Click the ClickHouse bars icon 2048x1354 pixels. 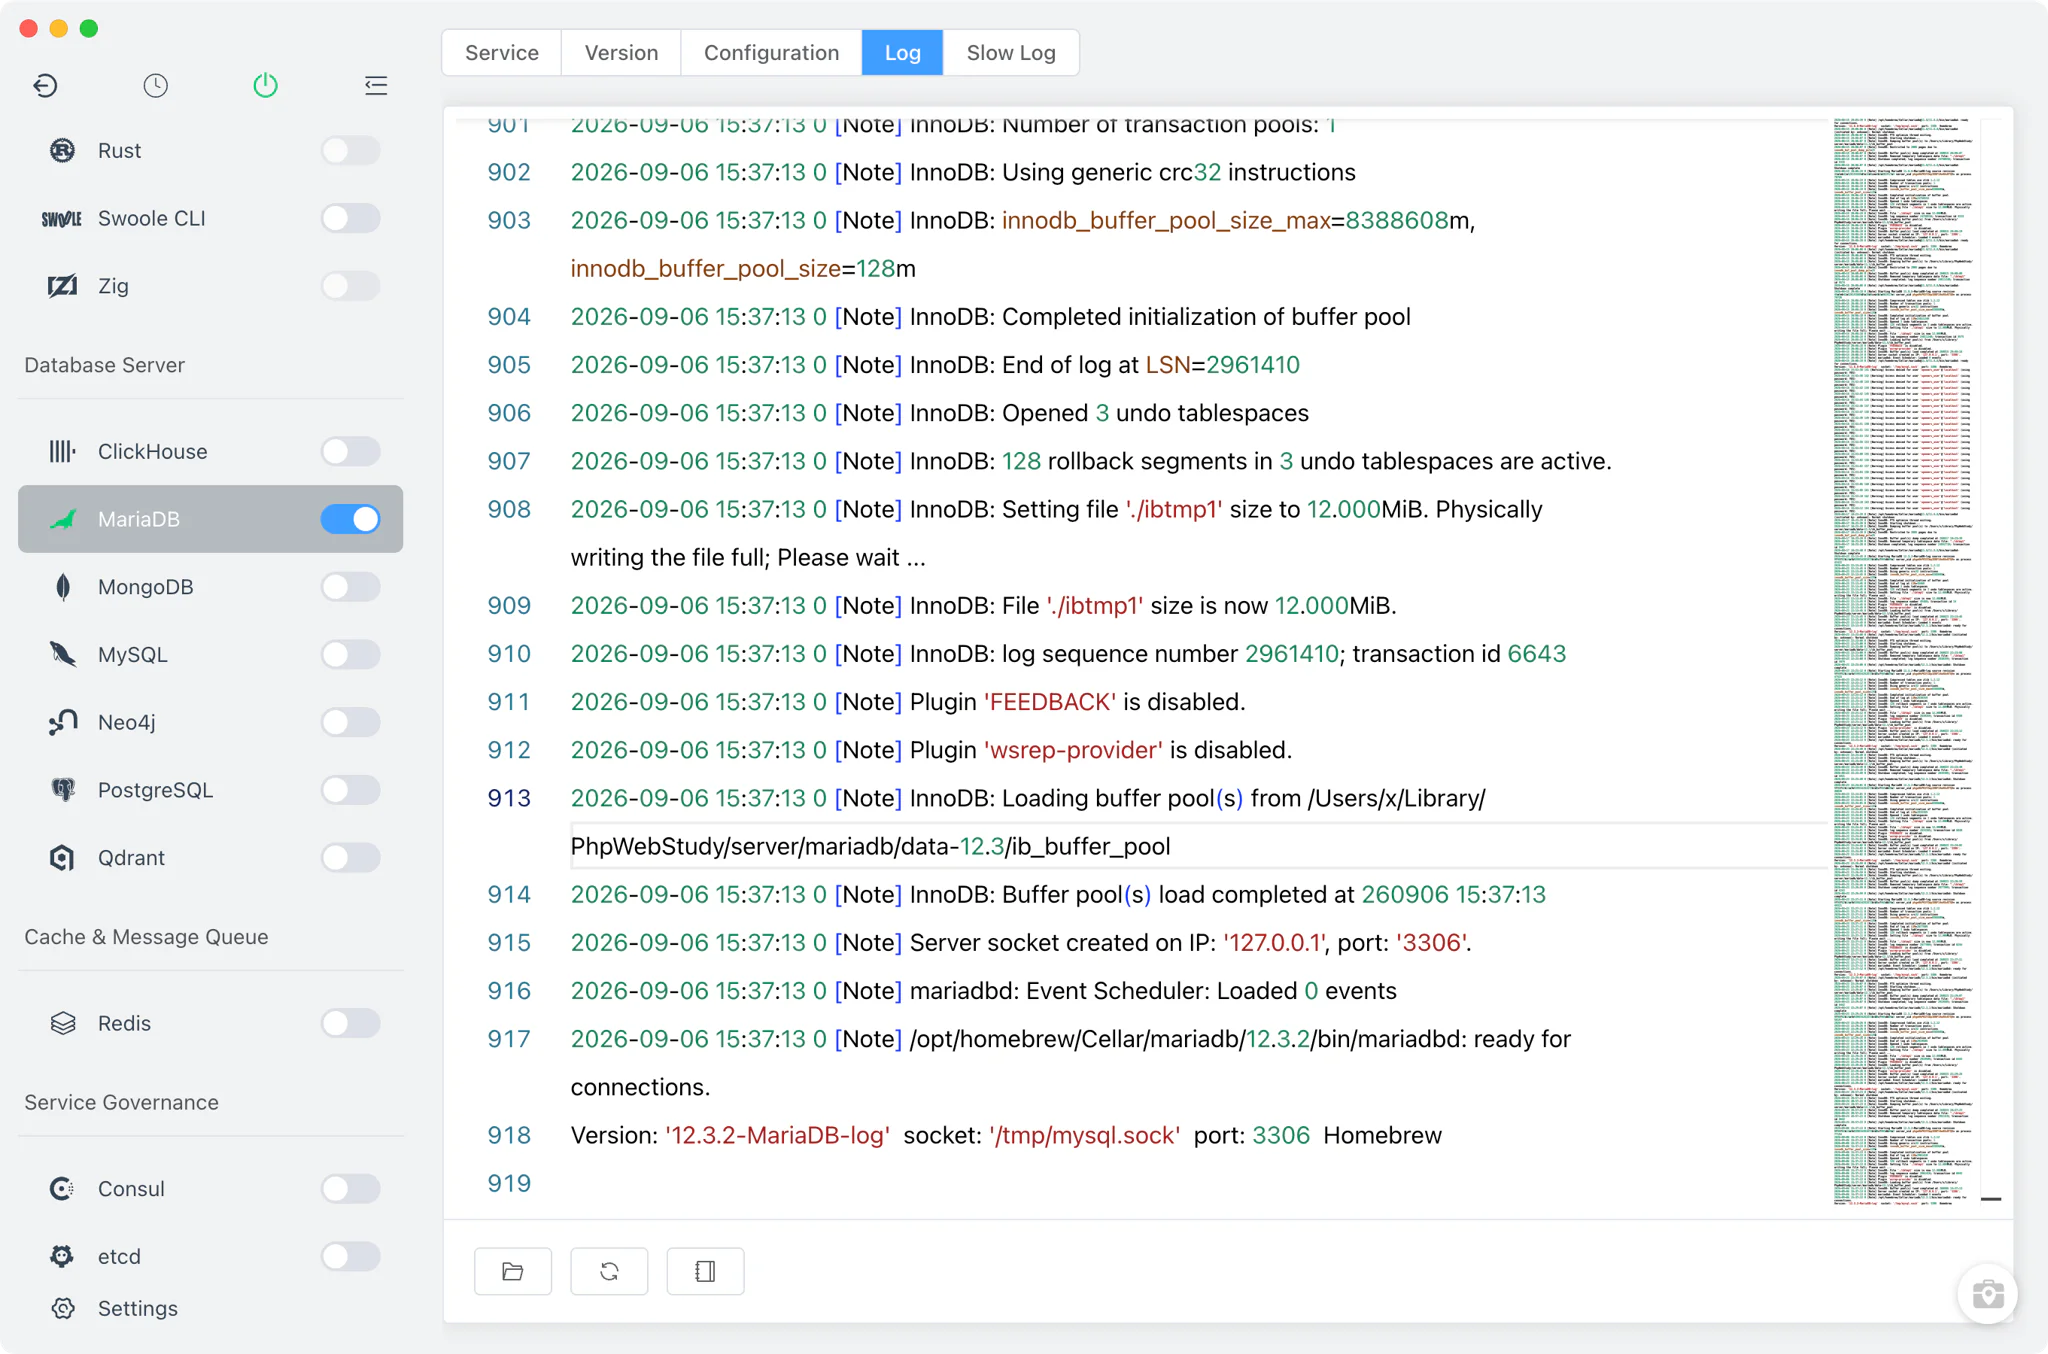62,451
